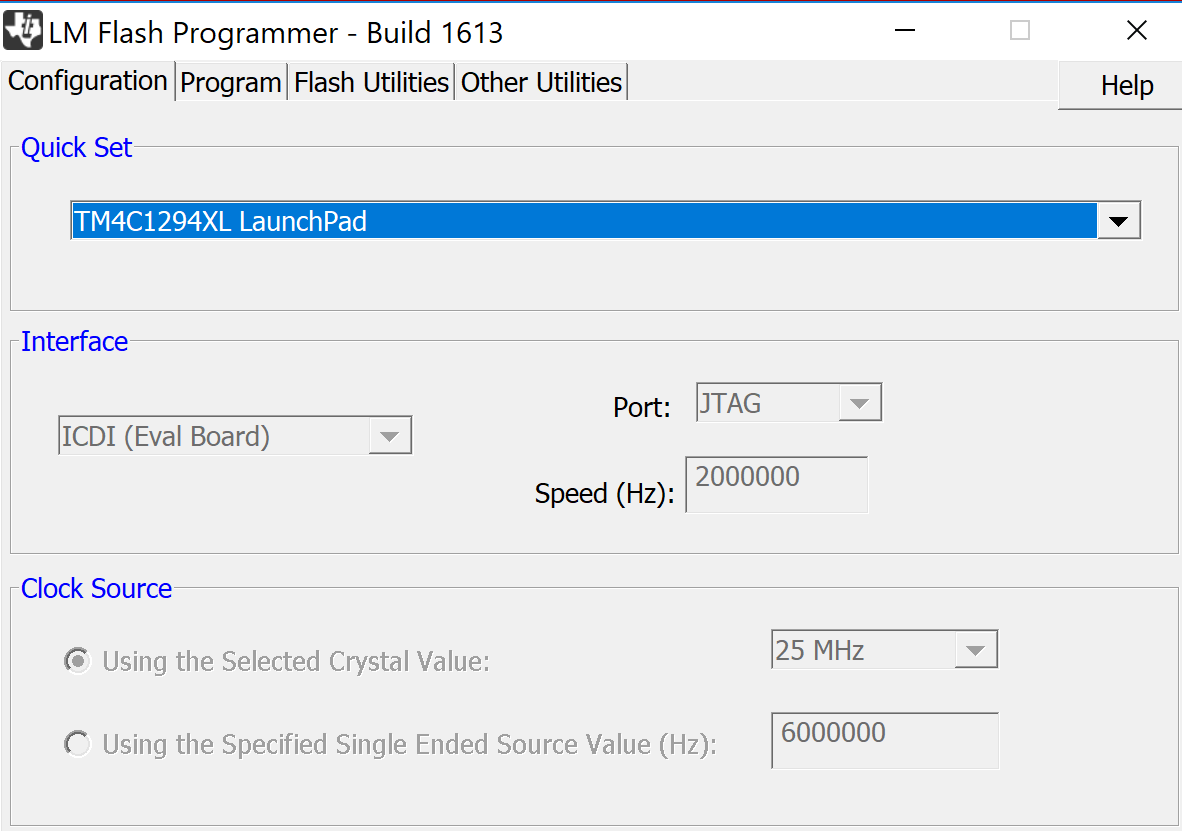Click the Speed (Hz) input field
This screenshot has width=1182, height=831.
click(x=776, y=484)
